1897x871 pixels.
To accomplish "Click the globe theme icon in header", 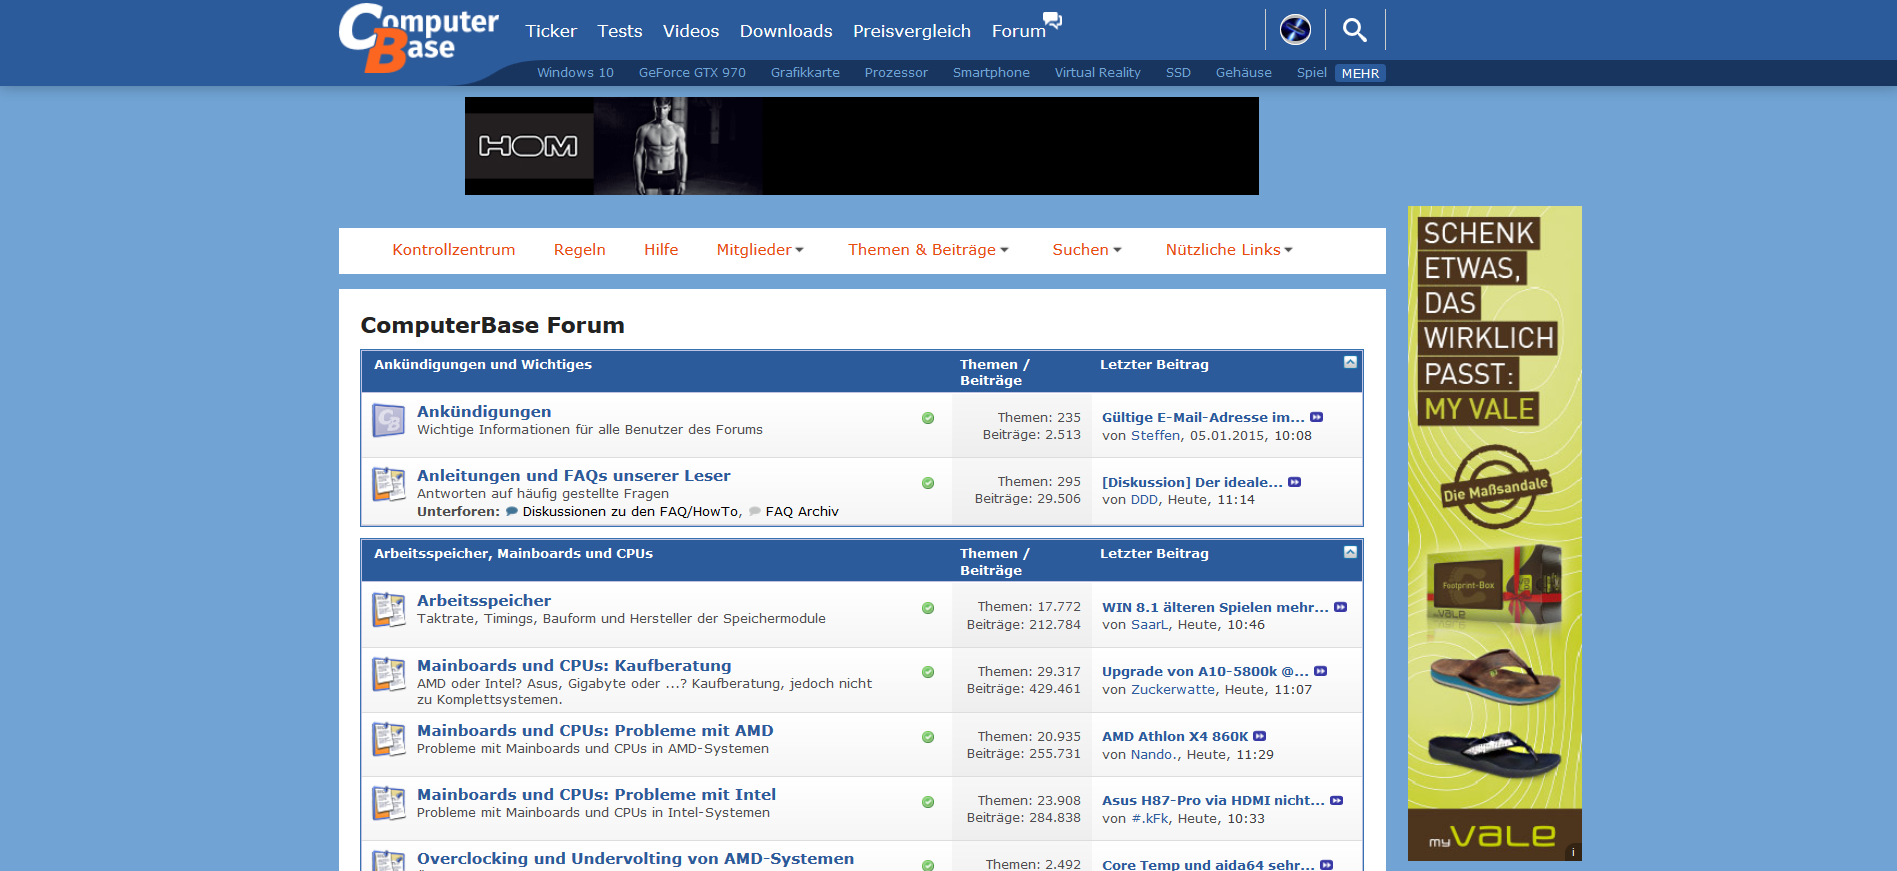I will pos(1295,30).
